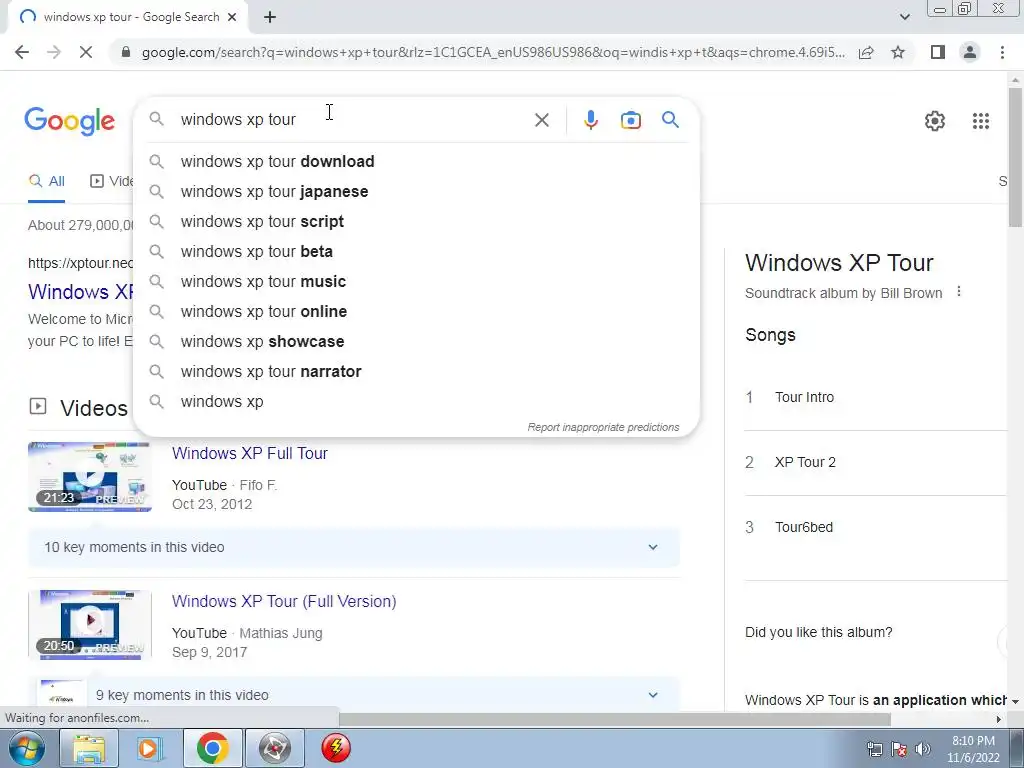Toggle the Chrome side panel icon
The height and width of the screenshot is (768, 1024).
(x=938, y=52)
